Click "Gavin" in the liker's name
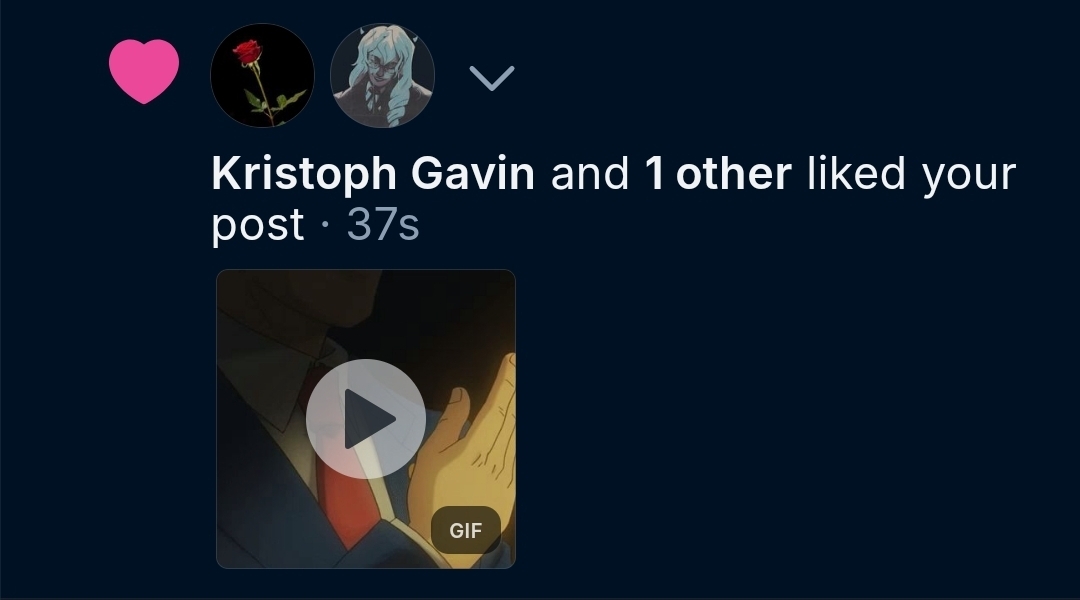This screenshot has height=600, width=1080. tap(472, 173)
